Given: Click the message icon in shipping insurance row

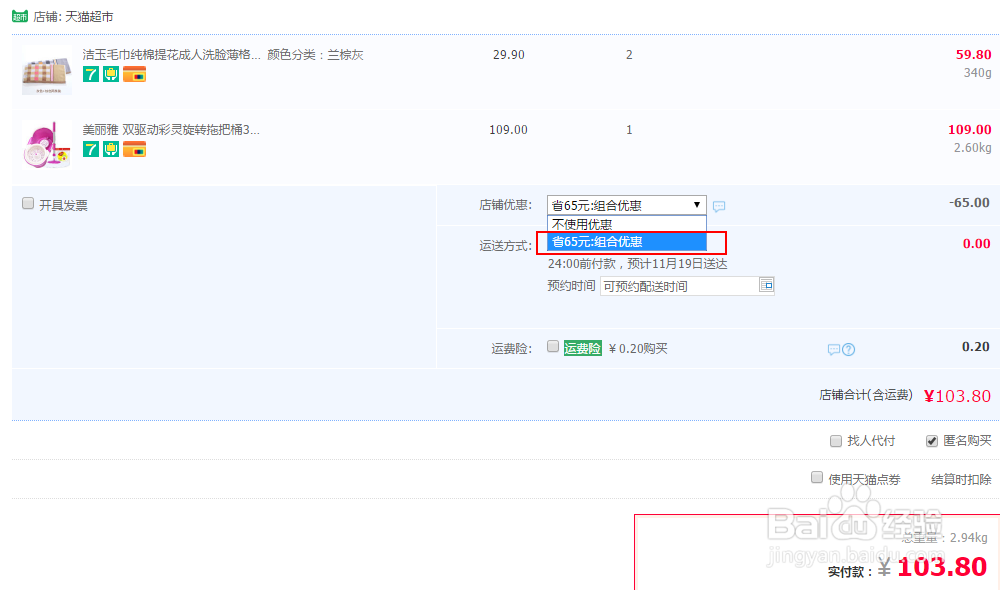Looking at the screenshot, I should pos(834,350).
